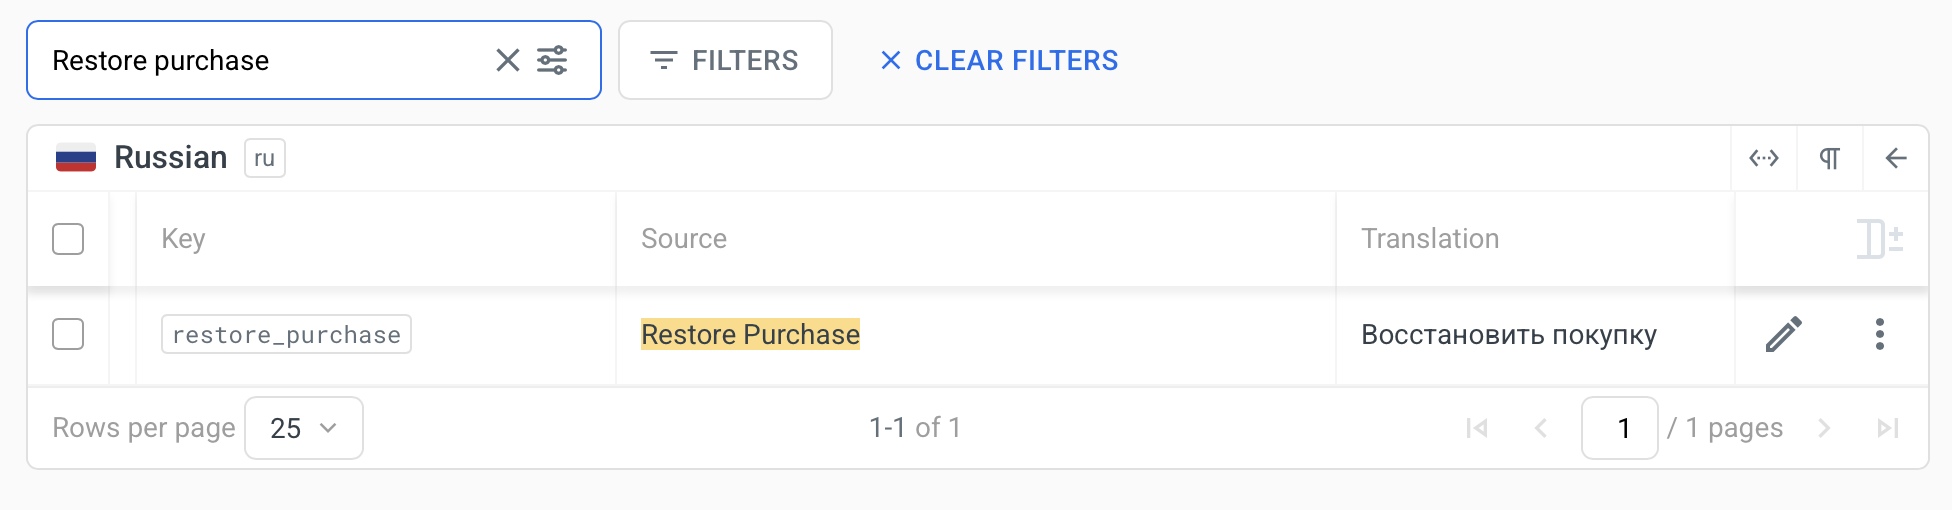
Task: Open row more options menu
Action: coord(1880,334)
